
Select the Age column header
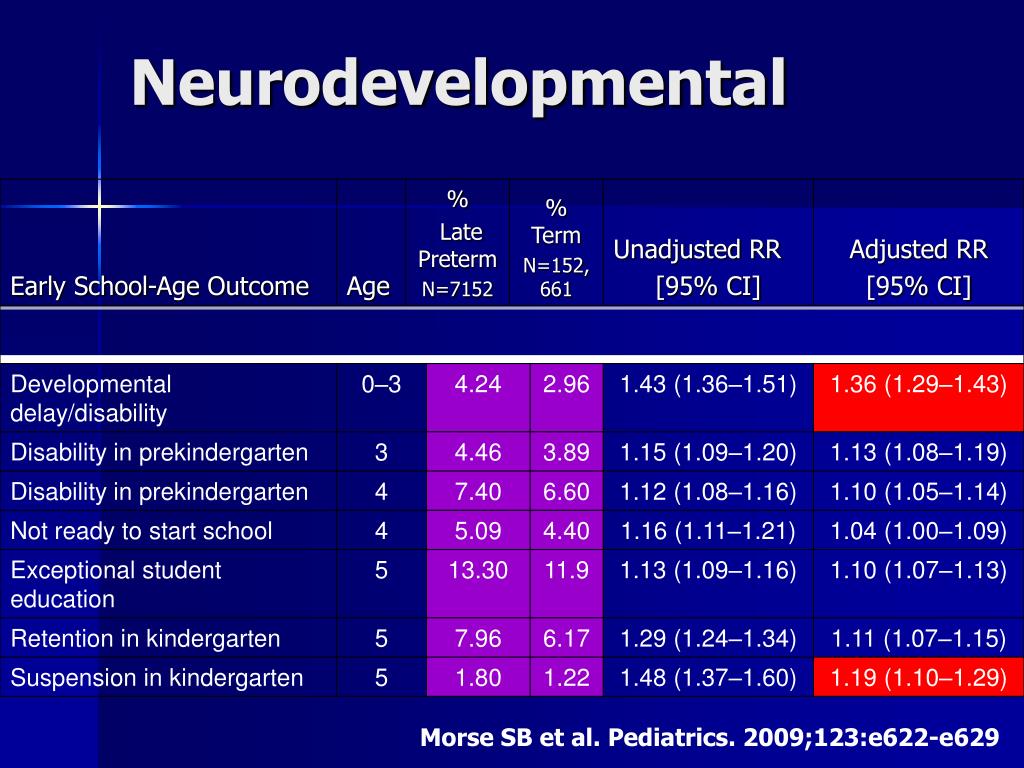point(368,286)
